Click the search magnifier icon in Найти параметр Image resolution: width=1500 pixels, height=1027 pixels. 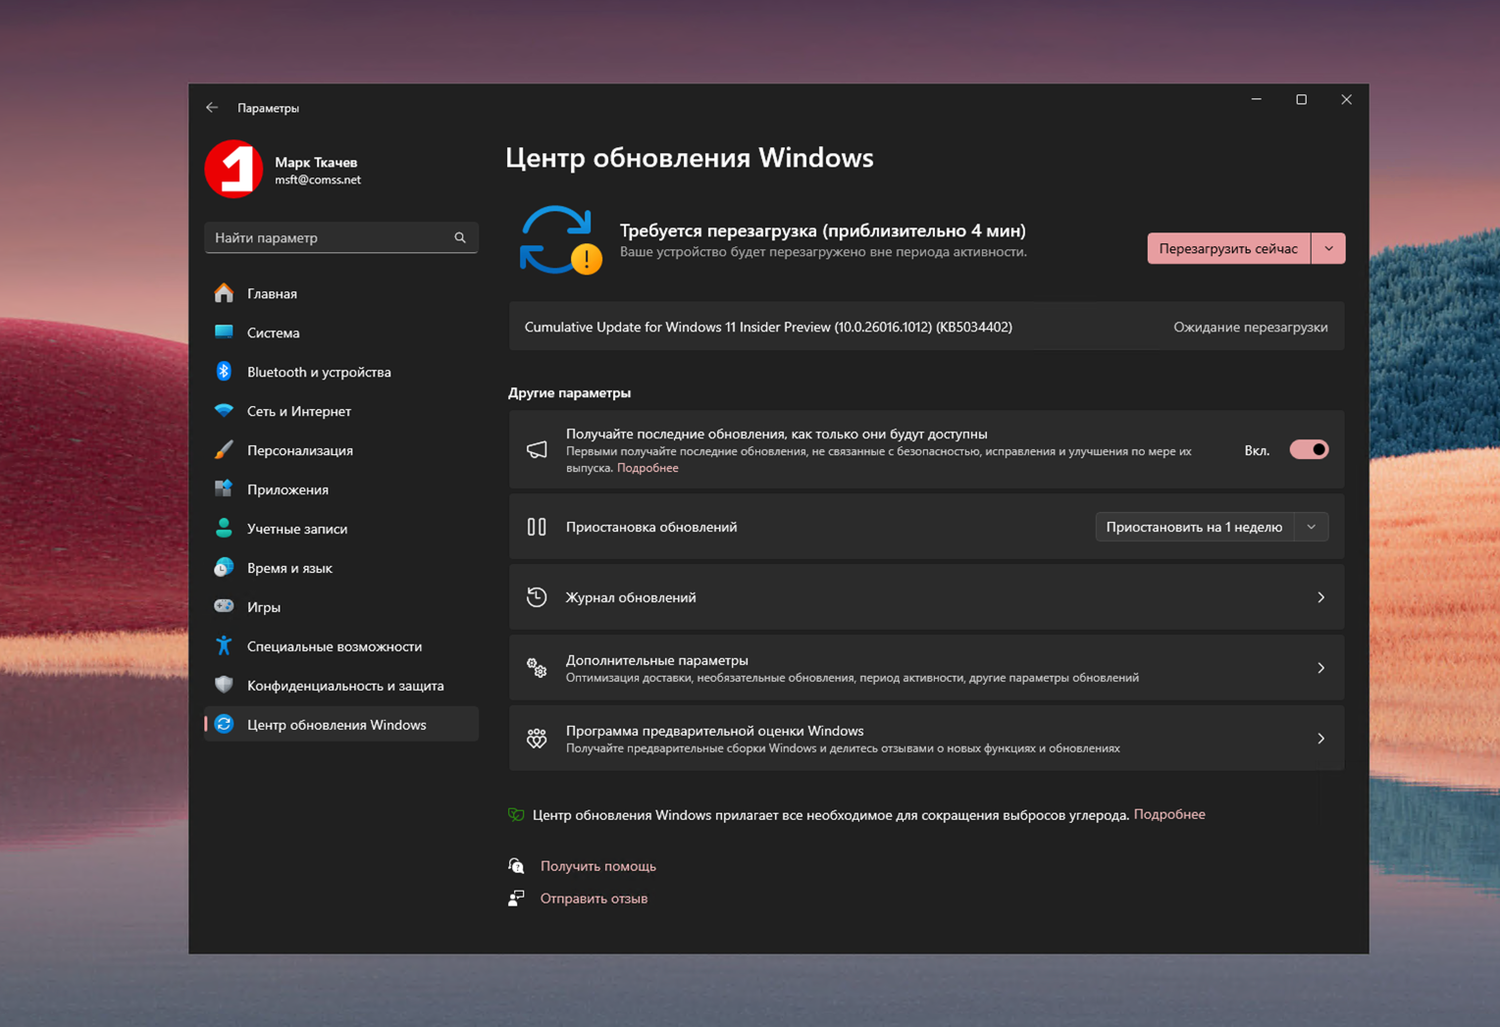click(x=460, y=238)
